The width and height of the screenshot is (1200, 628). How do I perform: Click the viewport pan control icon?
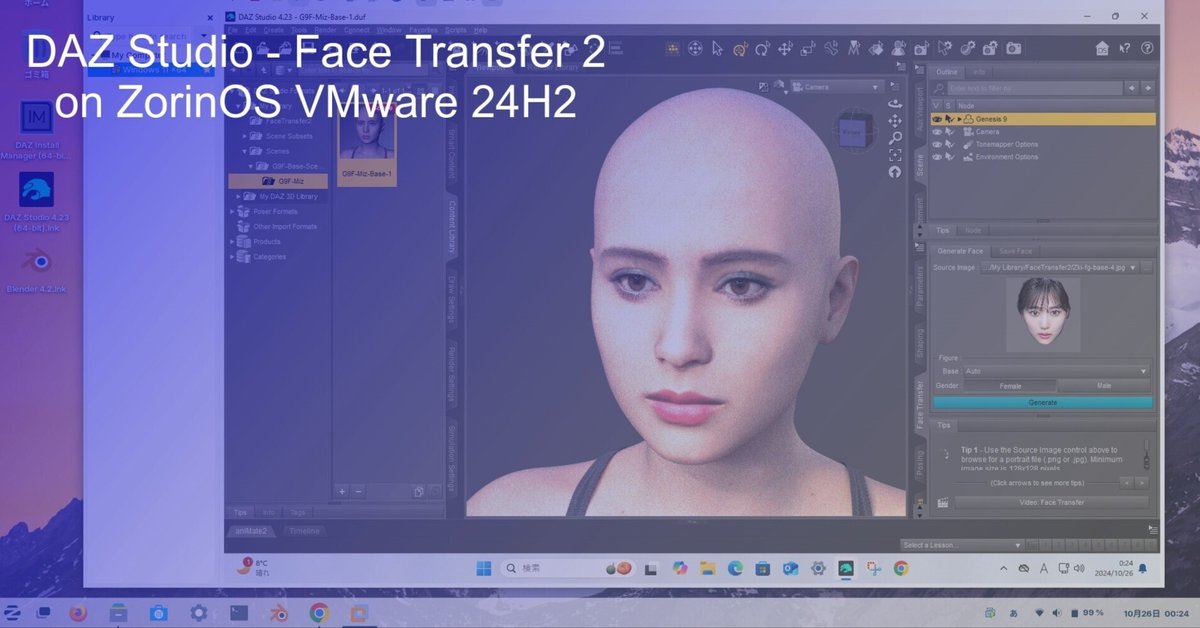(895, 120)
